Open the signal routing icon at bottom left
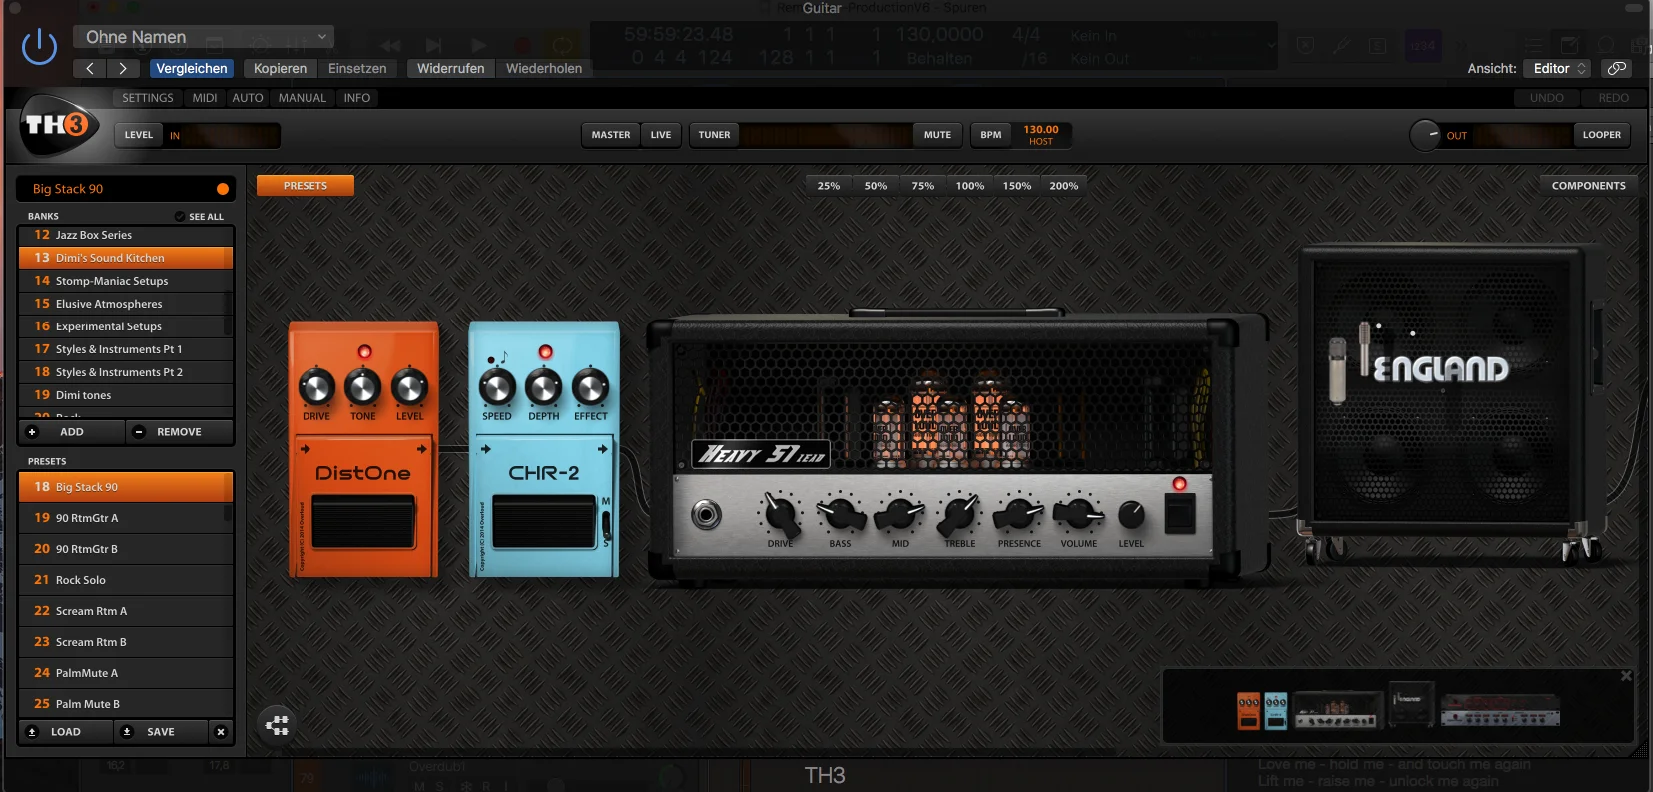 pos(277,725)
